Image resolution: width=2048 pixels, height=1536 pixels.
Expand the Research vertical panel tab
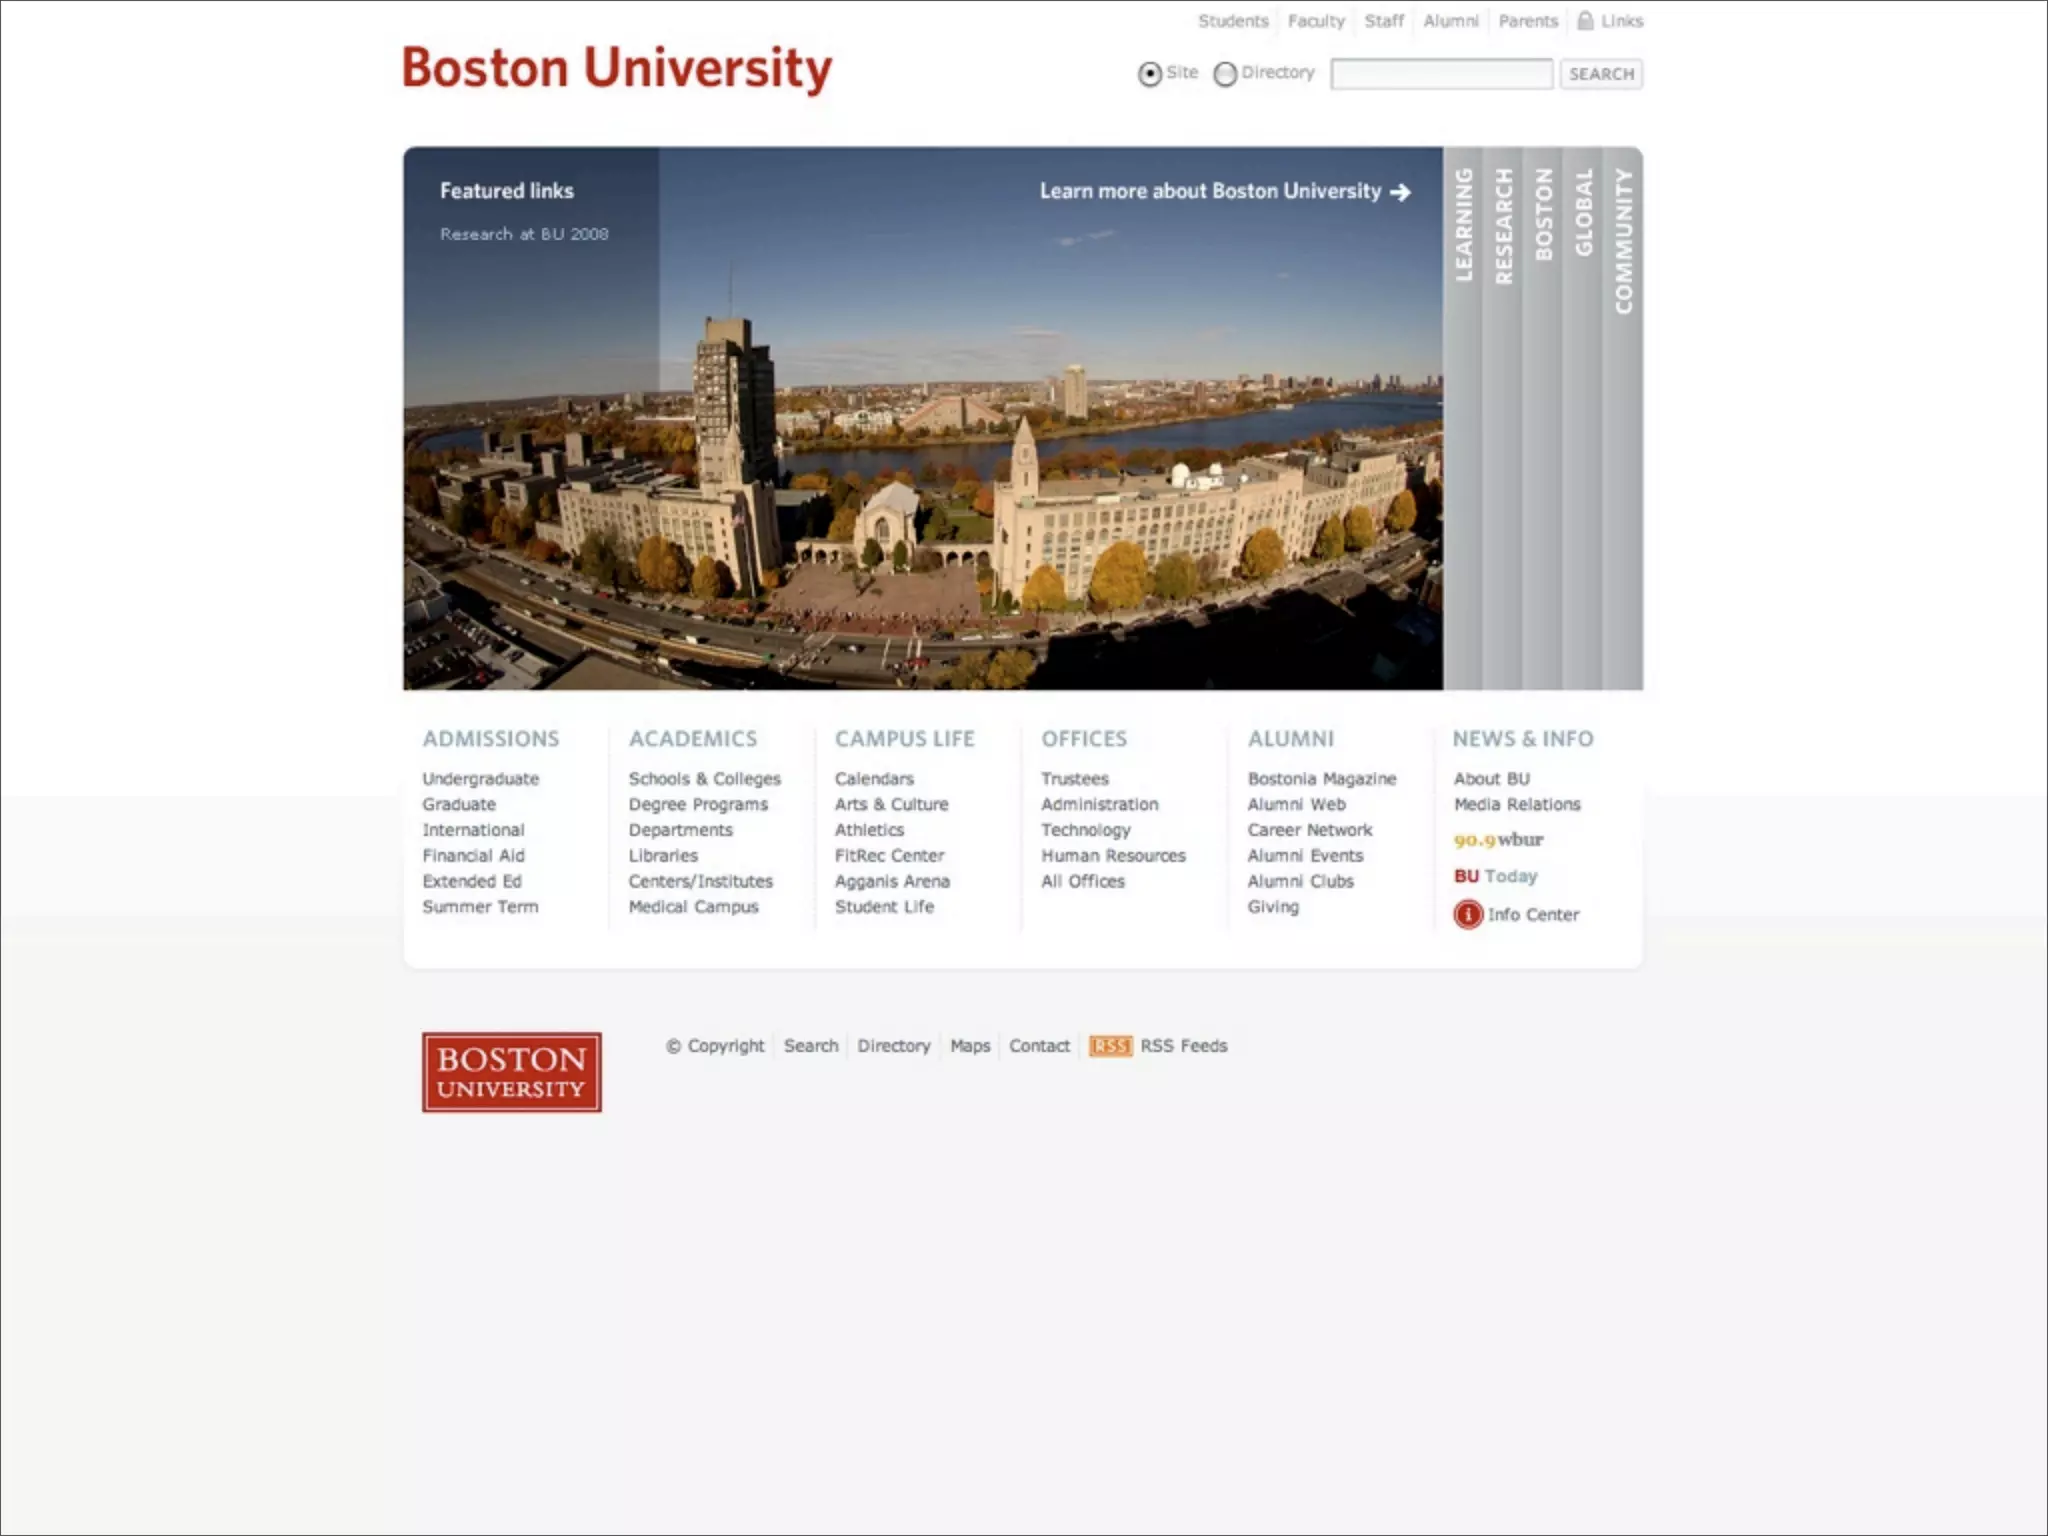pyautogui.click(x=1503, y=227)
